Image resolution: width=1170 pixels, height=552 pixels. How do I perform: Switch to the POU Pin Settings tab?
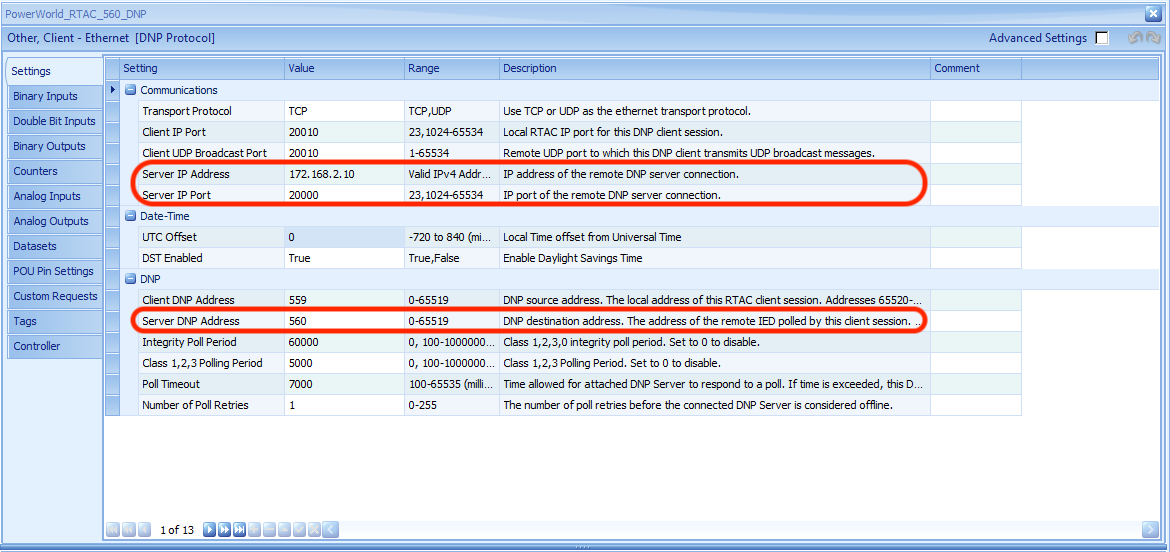(x=55, y=272)
